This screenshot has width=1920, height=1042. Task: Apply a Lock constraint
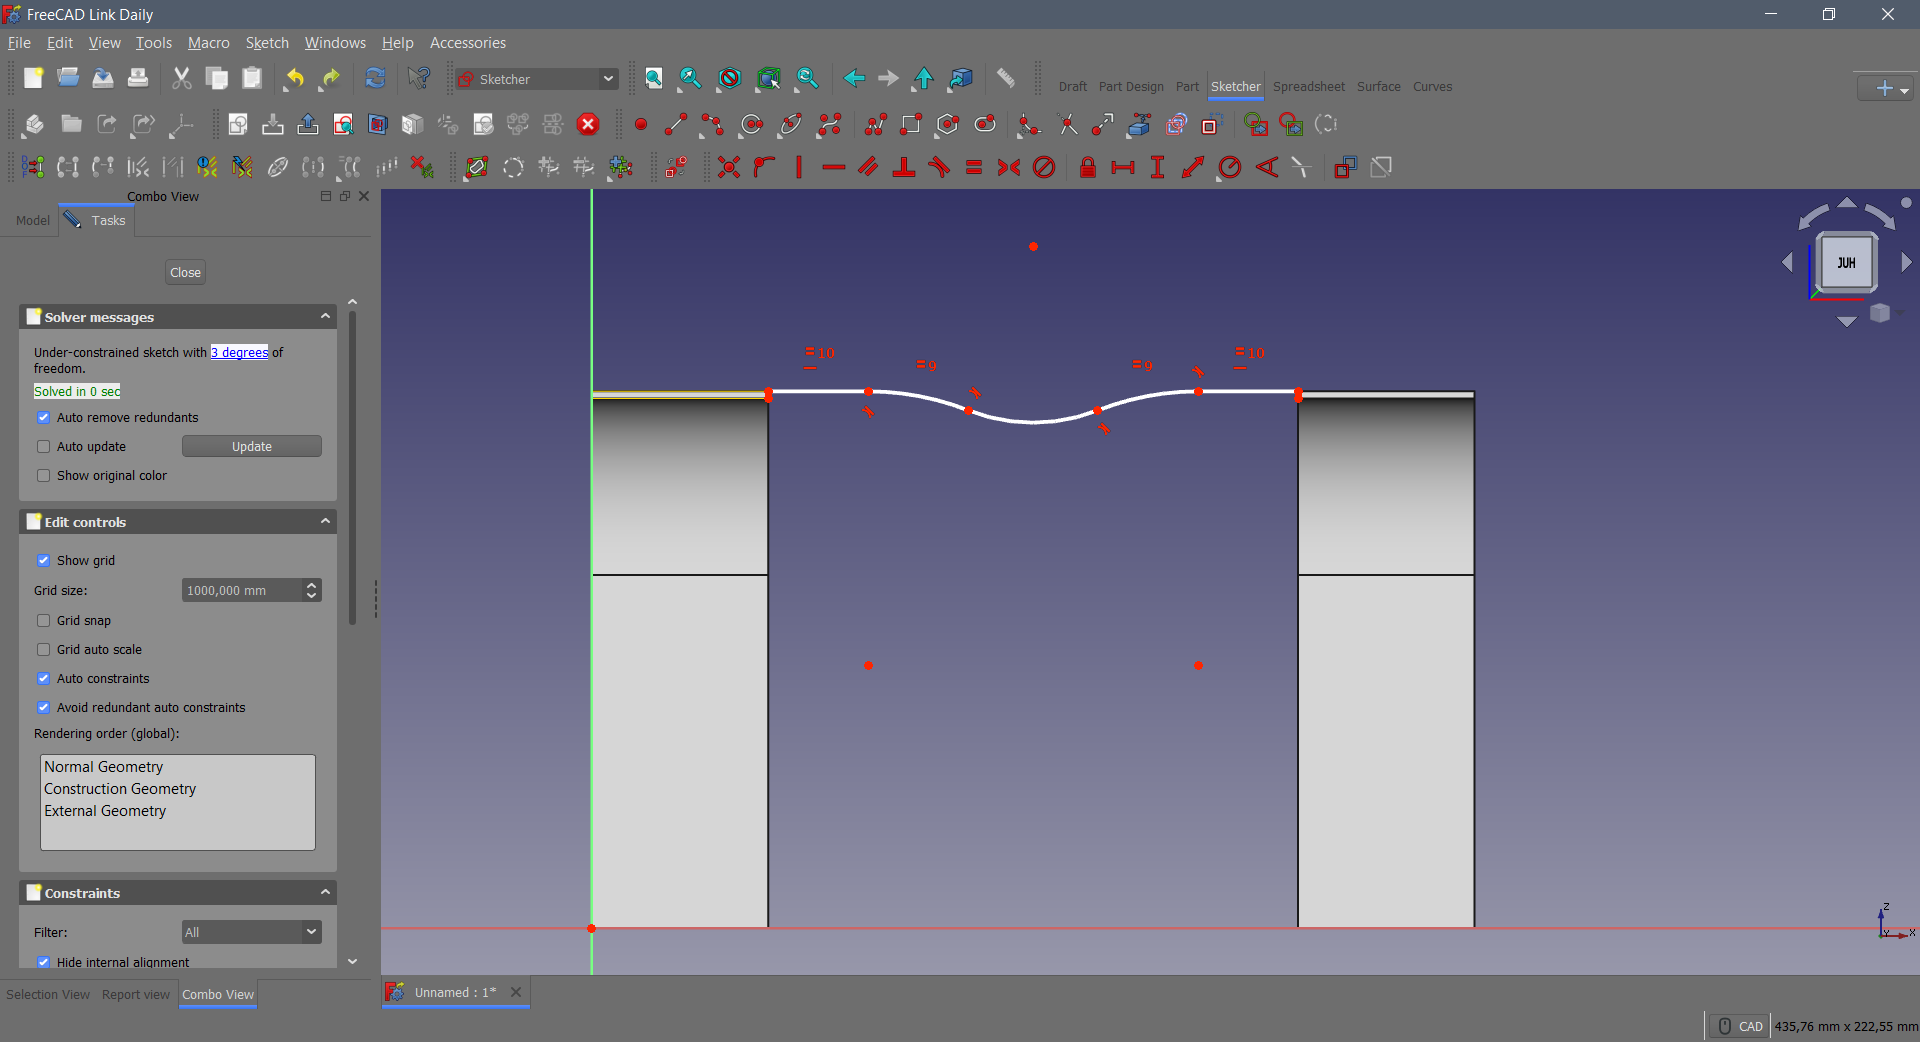point(1088,167)
